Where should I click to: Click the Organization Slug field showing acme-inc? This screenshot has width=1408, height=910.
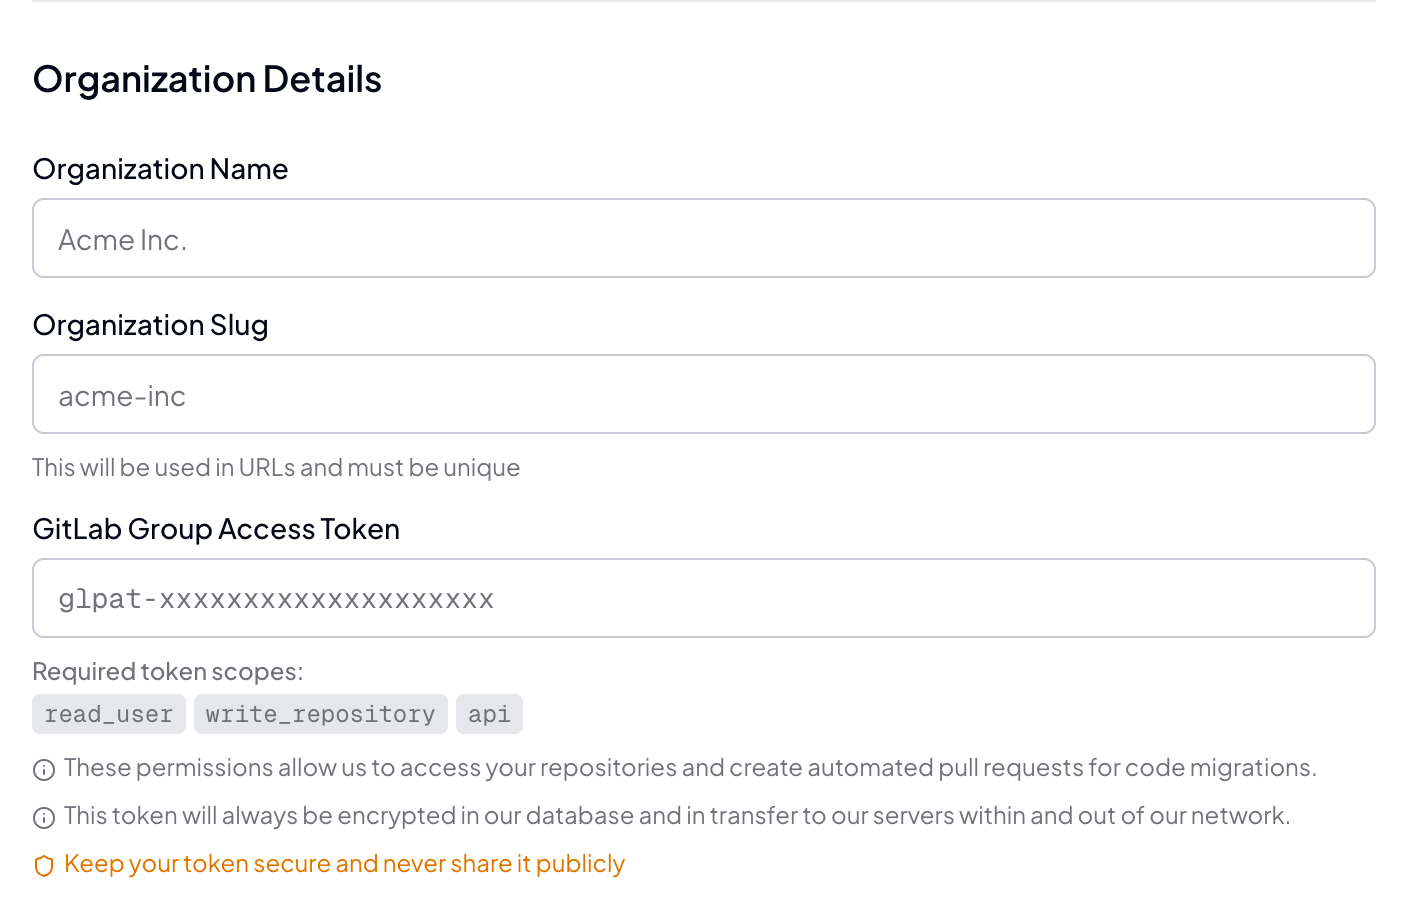pyautogui.click(x=122, y=395)
